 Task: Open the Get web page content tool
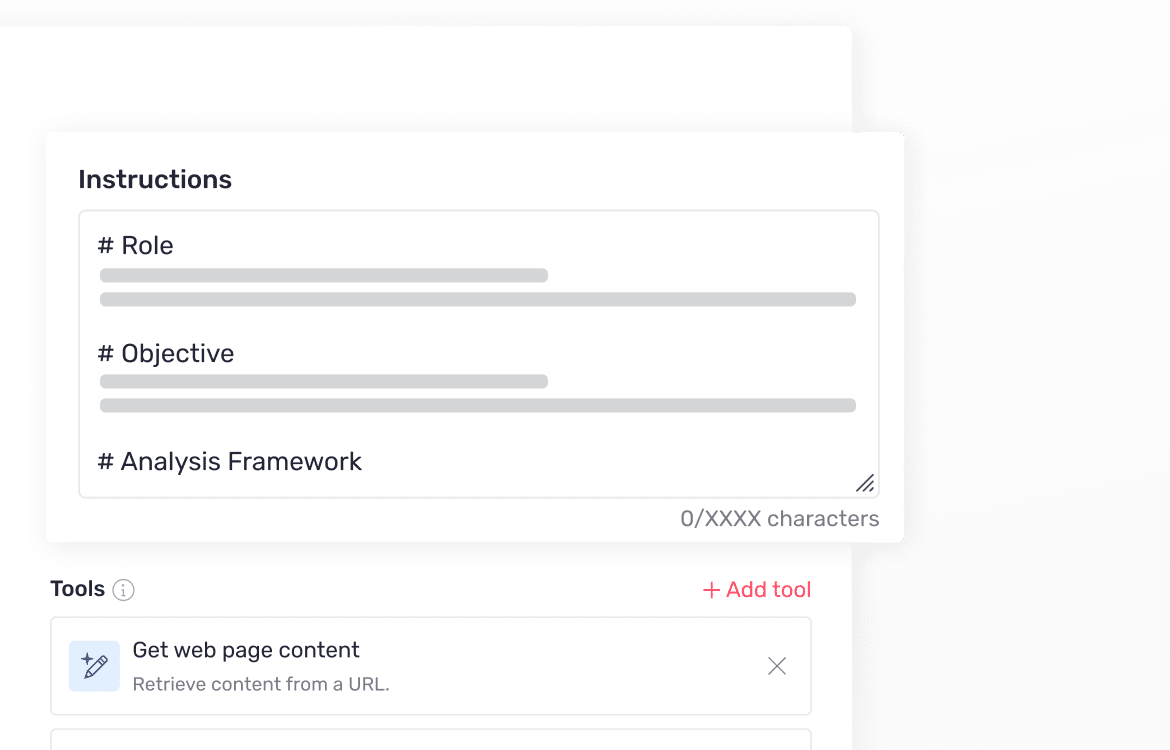click(x=246, y=650)
